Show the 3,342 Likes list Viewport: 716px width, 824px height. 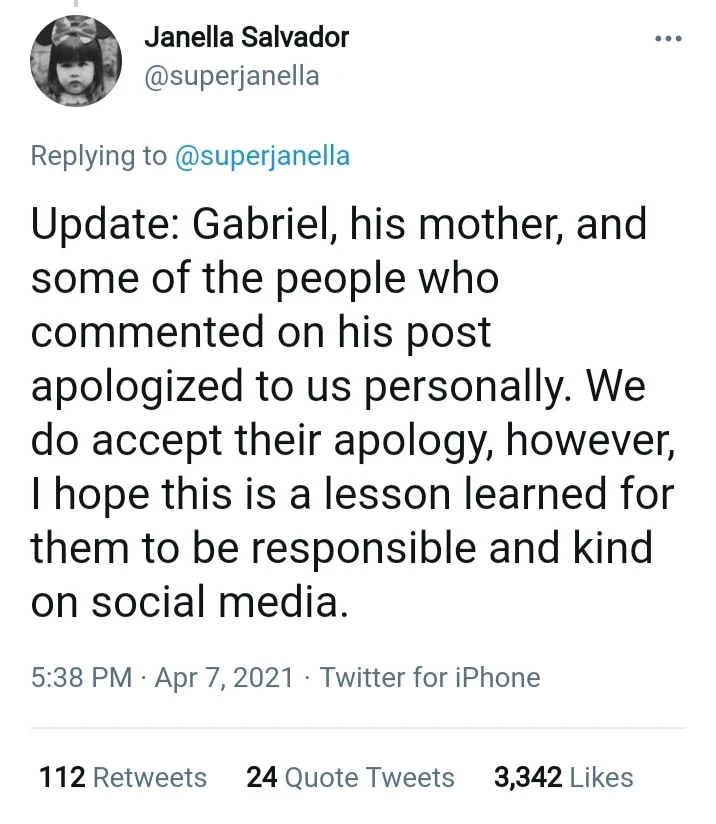(x=563, y=778)
